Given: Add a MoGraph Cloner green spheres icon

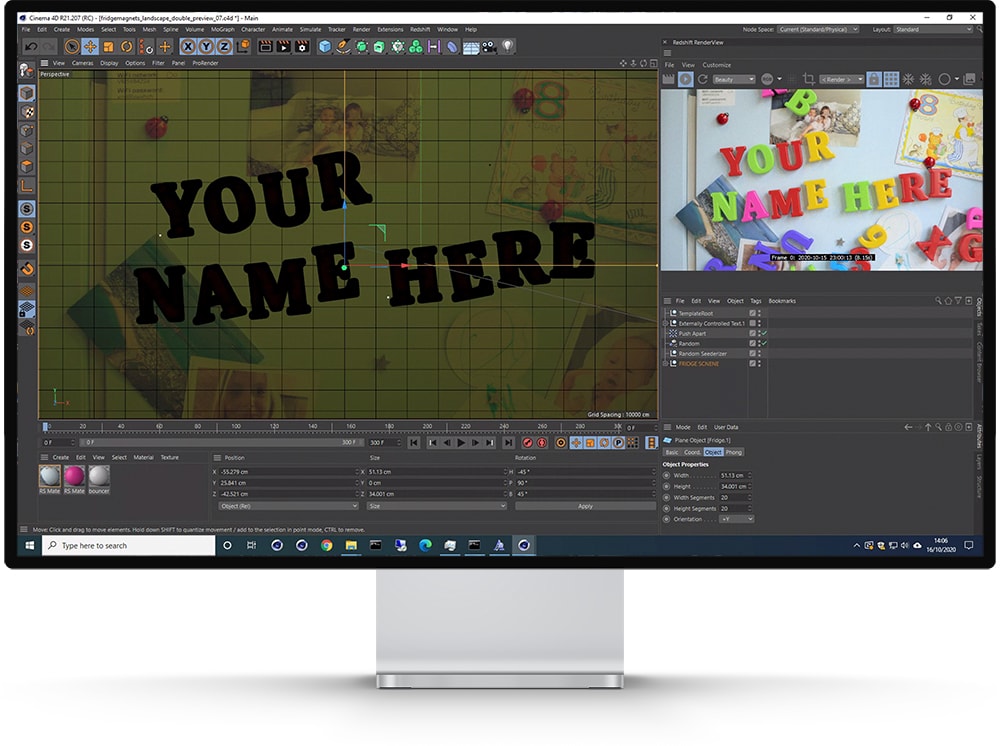Looking at the screenshot, I should (416, 47).
